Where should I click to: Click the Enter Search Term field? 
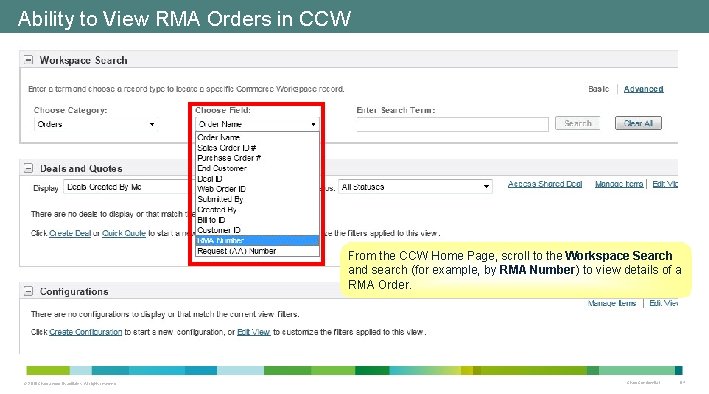[x=452, y=124]
